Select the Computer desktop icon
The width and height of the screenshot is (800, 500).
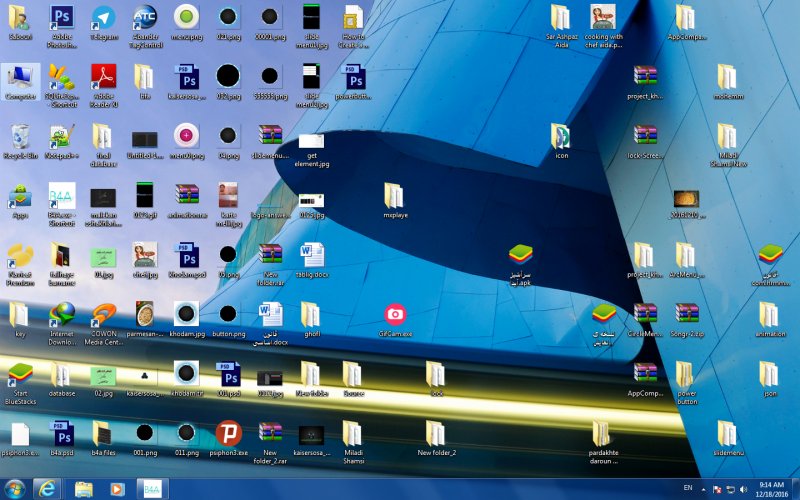[20, 76]
